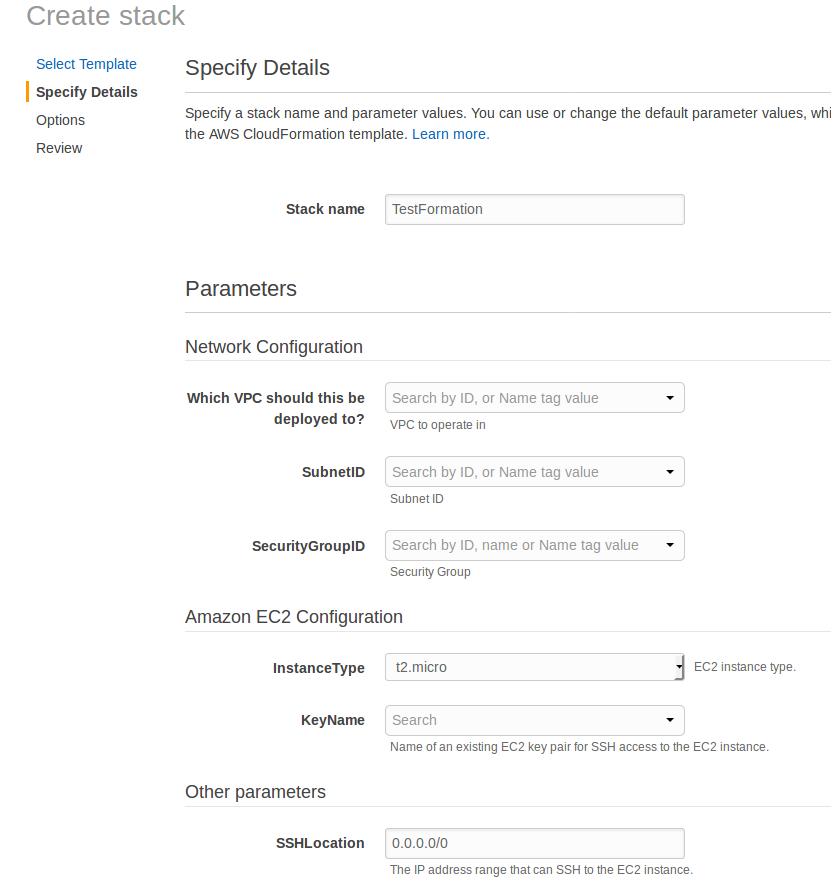This screenshot has height=895, width=831.
Task: Click the InstanceType dropdown caret
Action: coord(679,667)
